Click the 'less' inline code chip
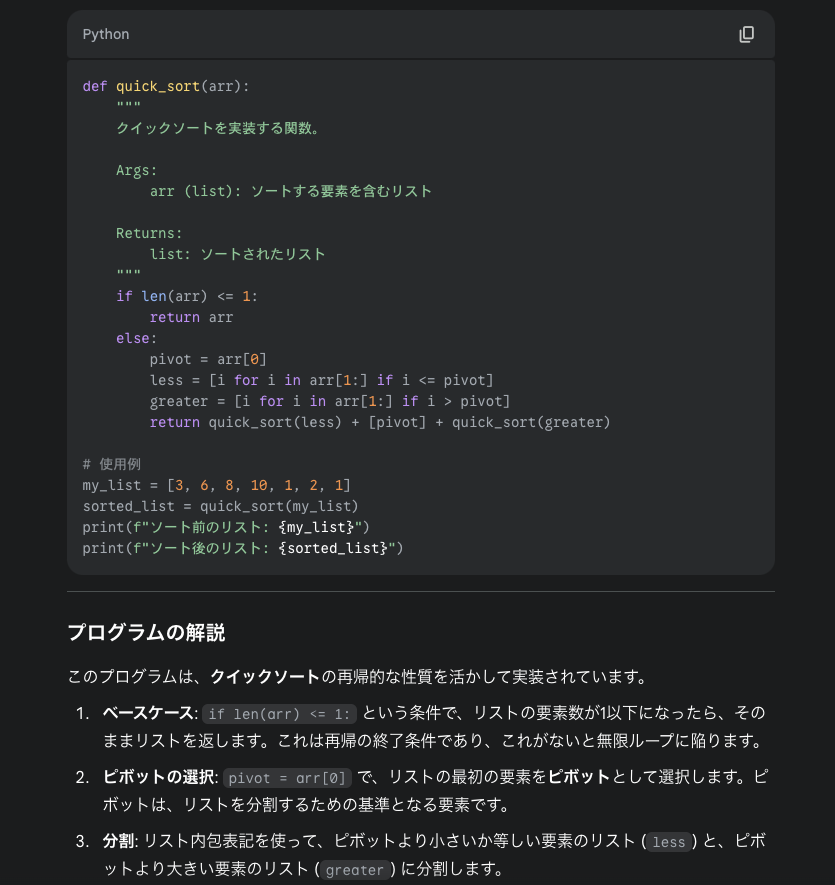This screenshot has width=835, height=885. (668, 842)
